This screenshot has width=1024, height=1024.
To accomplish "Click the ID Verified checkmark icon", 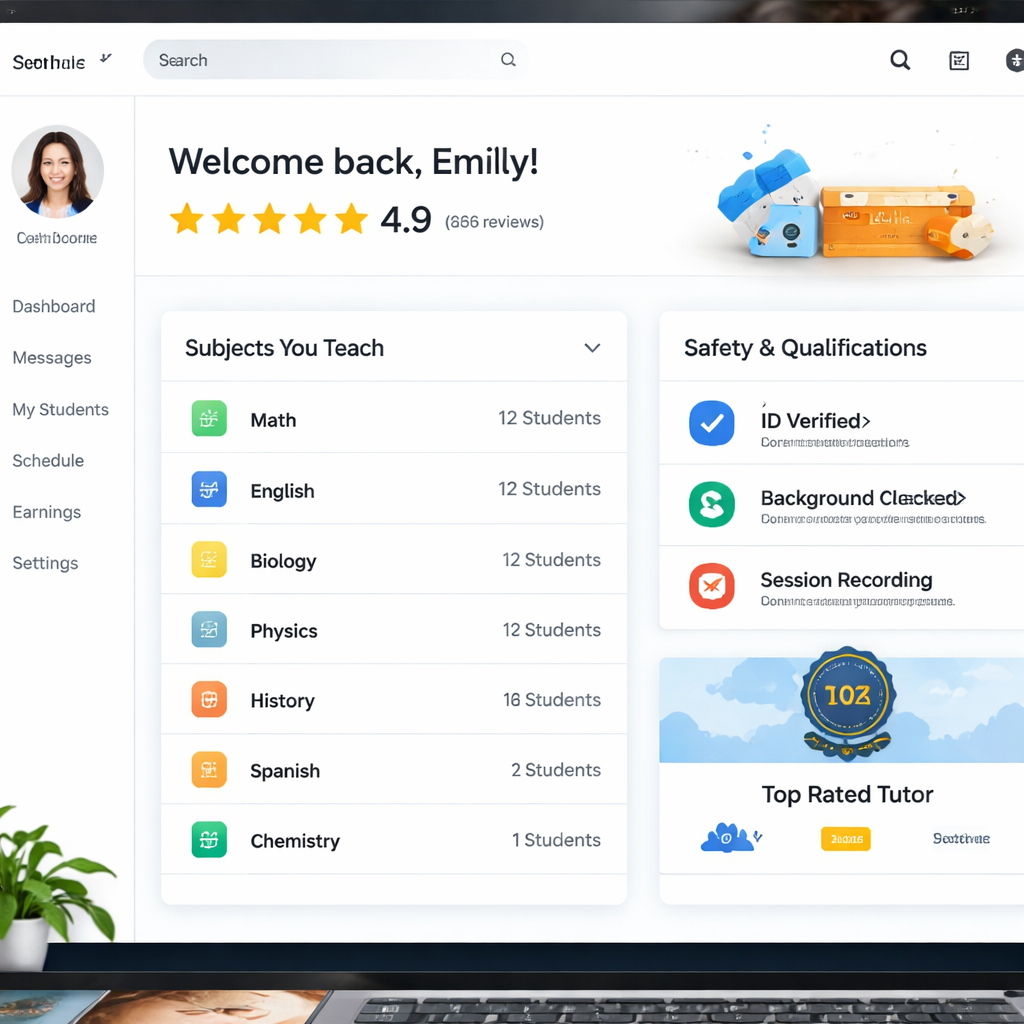I will 711,424.
